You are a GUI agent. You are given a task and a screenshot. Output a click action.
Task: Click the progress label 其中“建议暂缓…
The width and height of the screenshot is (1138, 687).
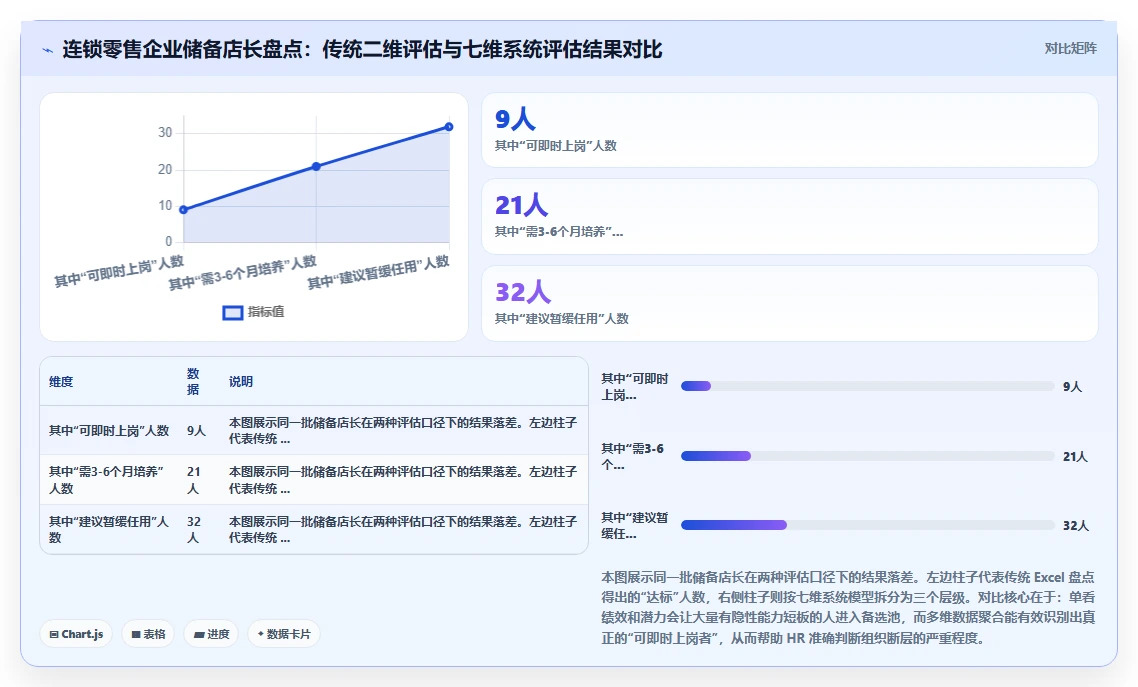tap(635, 525)
